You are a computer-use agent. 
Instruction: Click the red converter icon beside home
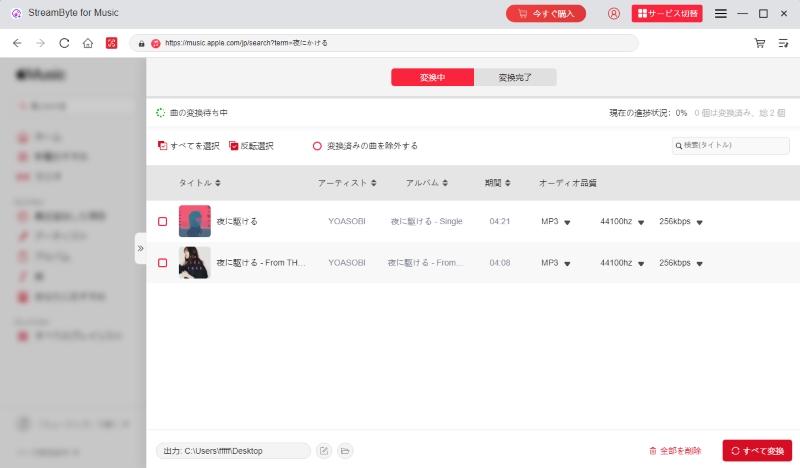coord(111,43)
